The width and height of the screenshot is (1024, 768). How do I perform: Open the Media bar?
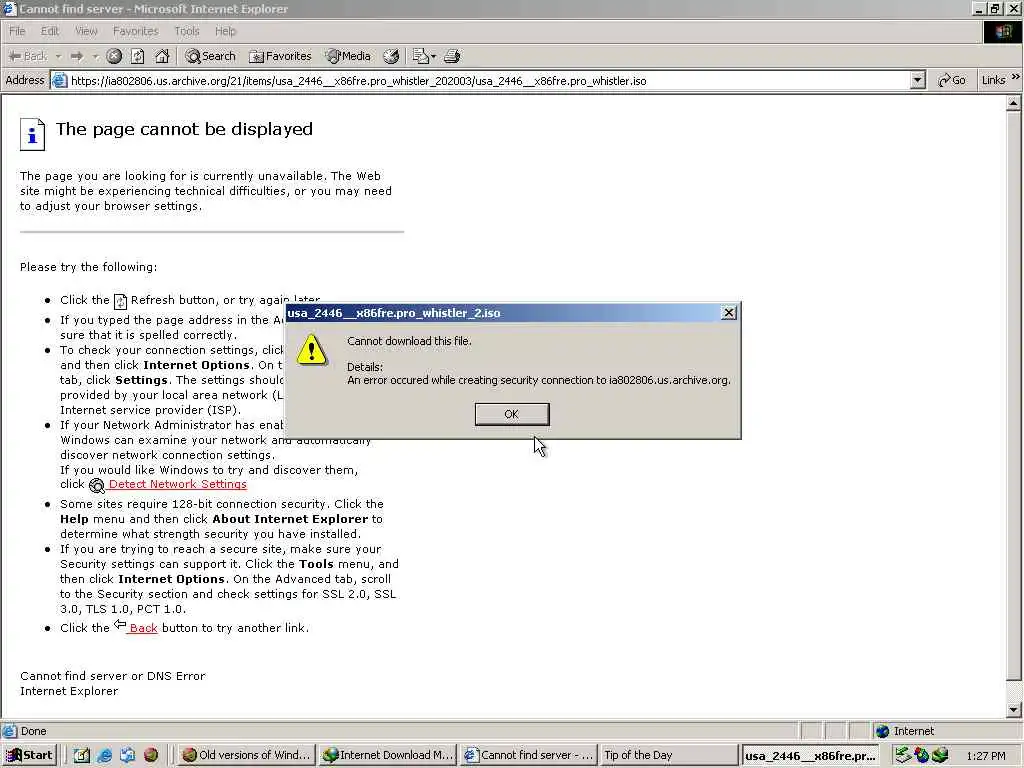tap(348, 56)
